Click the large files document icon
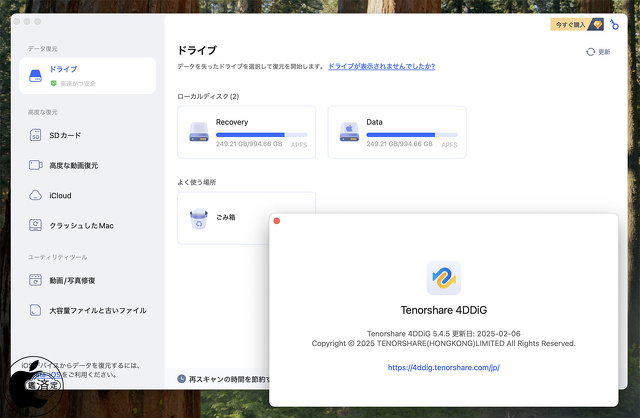640x418 pixels. 36,310
